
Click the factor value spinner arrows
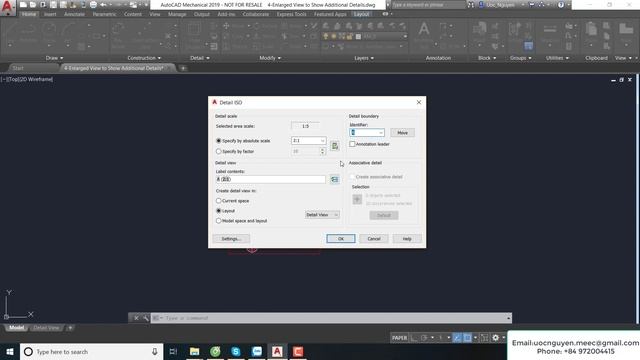click(x=322, y=151)
